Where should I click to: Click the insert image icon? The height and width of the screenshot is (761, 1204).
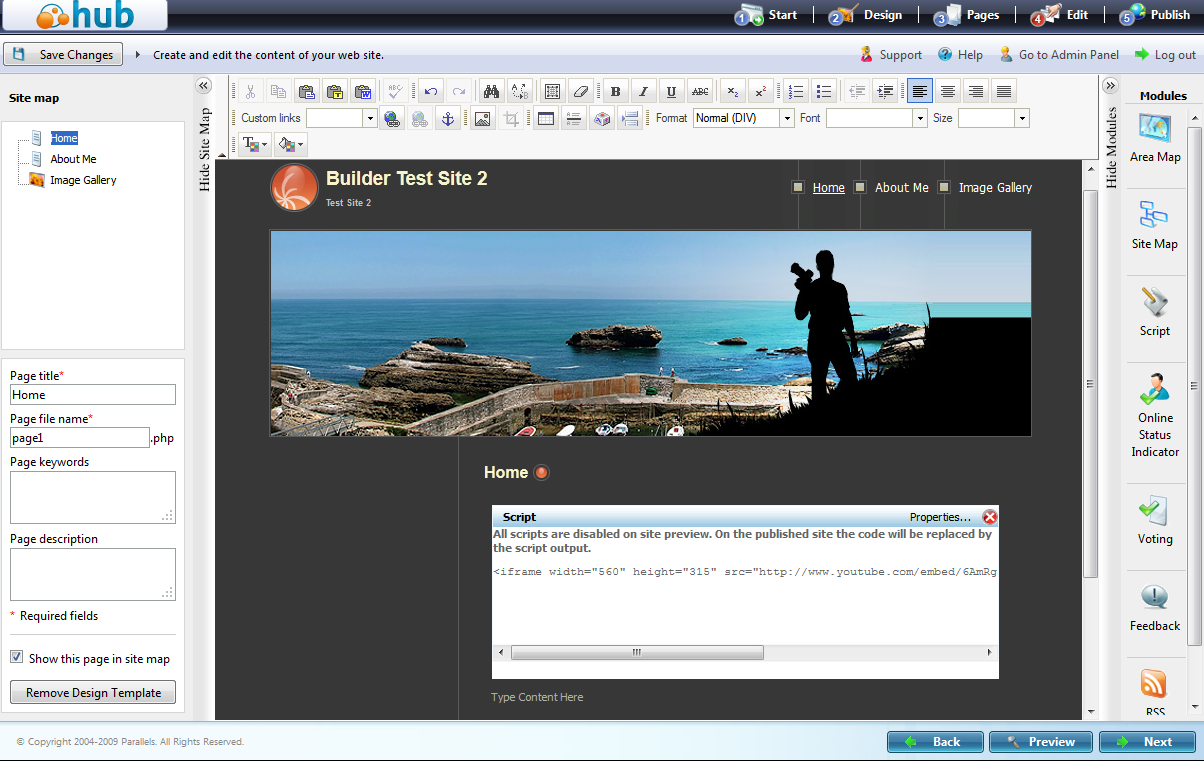483,118
